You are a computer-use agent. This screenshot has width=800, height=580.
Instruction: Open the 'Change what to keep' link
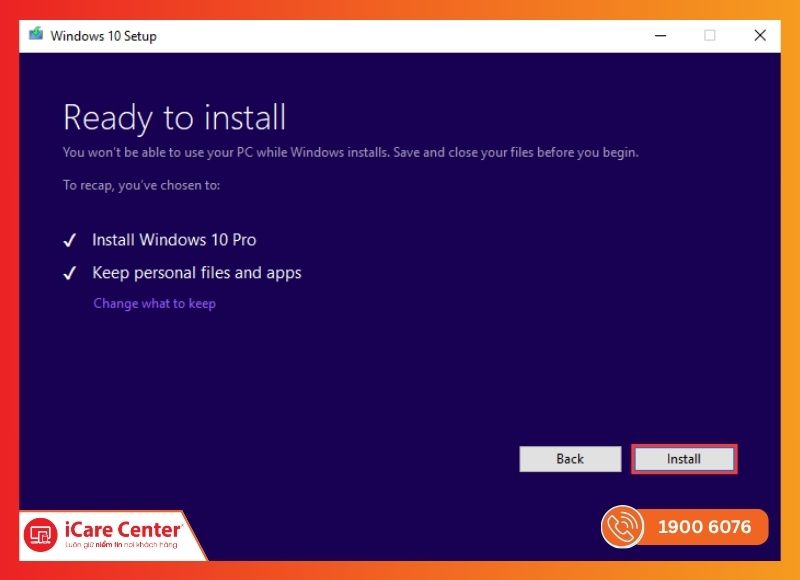point(155,304)
